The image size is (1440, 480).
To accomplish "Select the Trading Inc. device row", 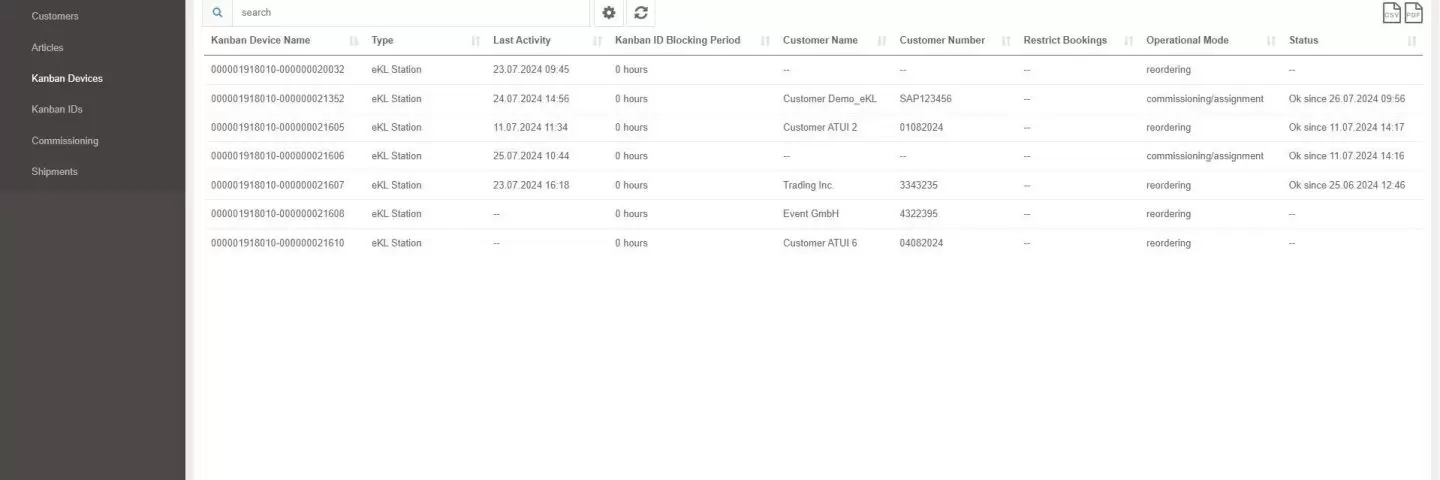I will pos(813,185).
